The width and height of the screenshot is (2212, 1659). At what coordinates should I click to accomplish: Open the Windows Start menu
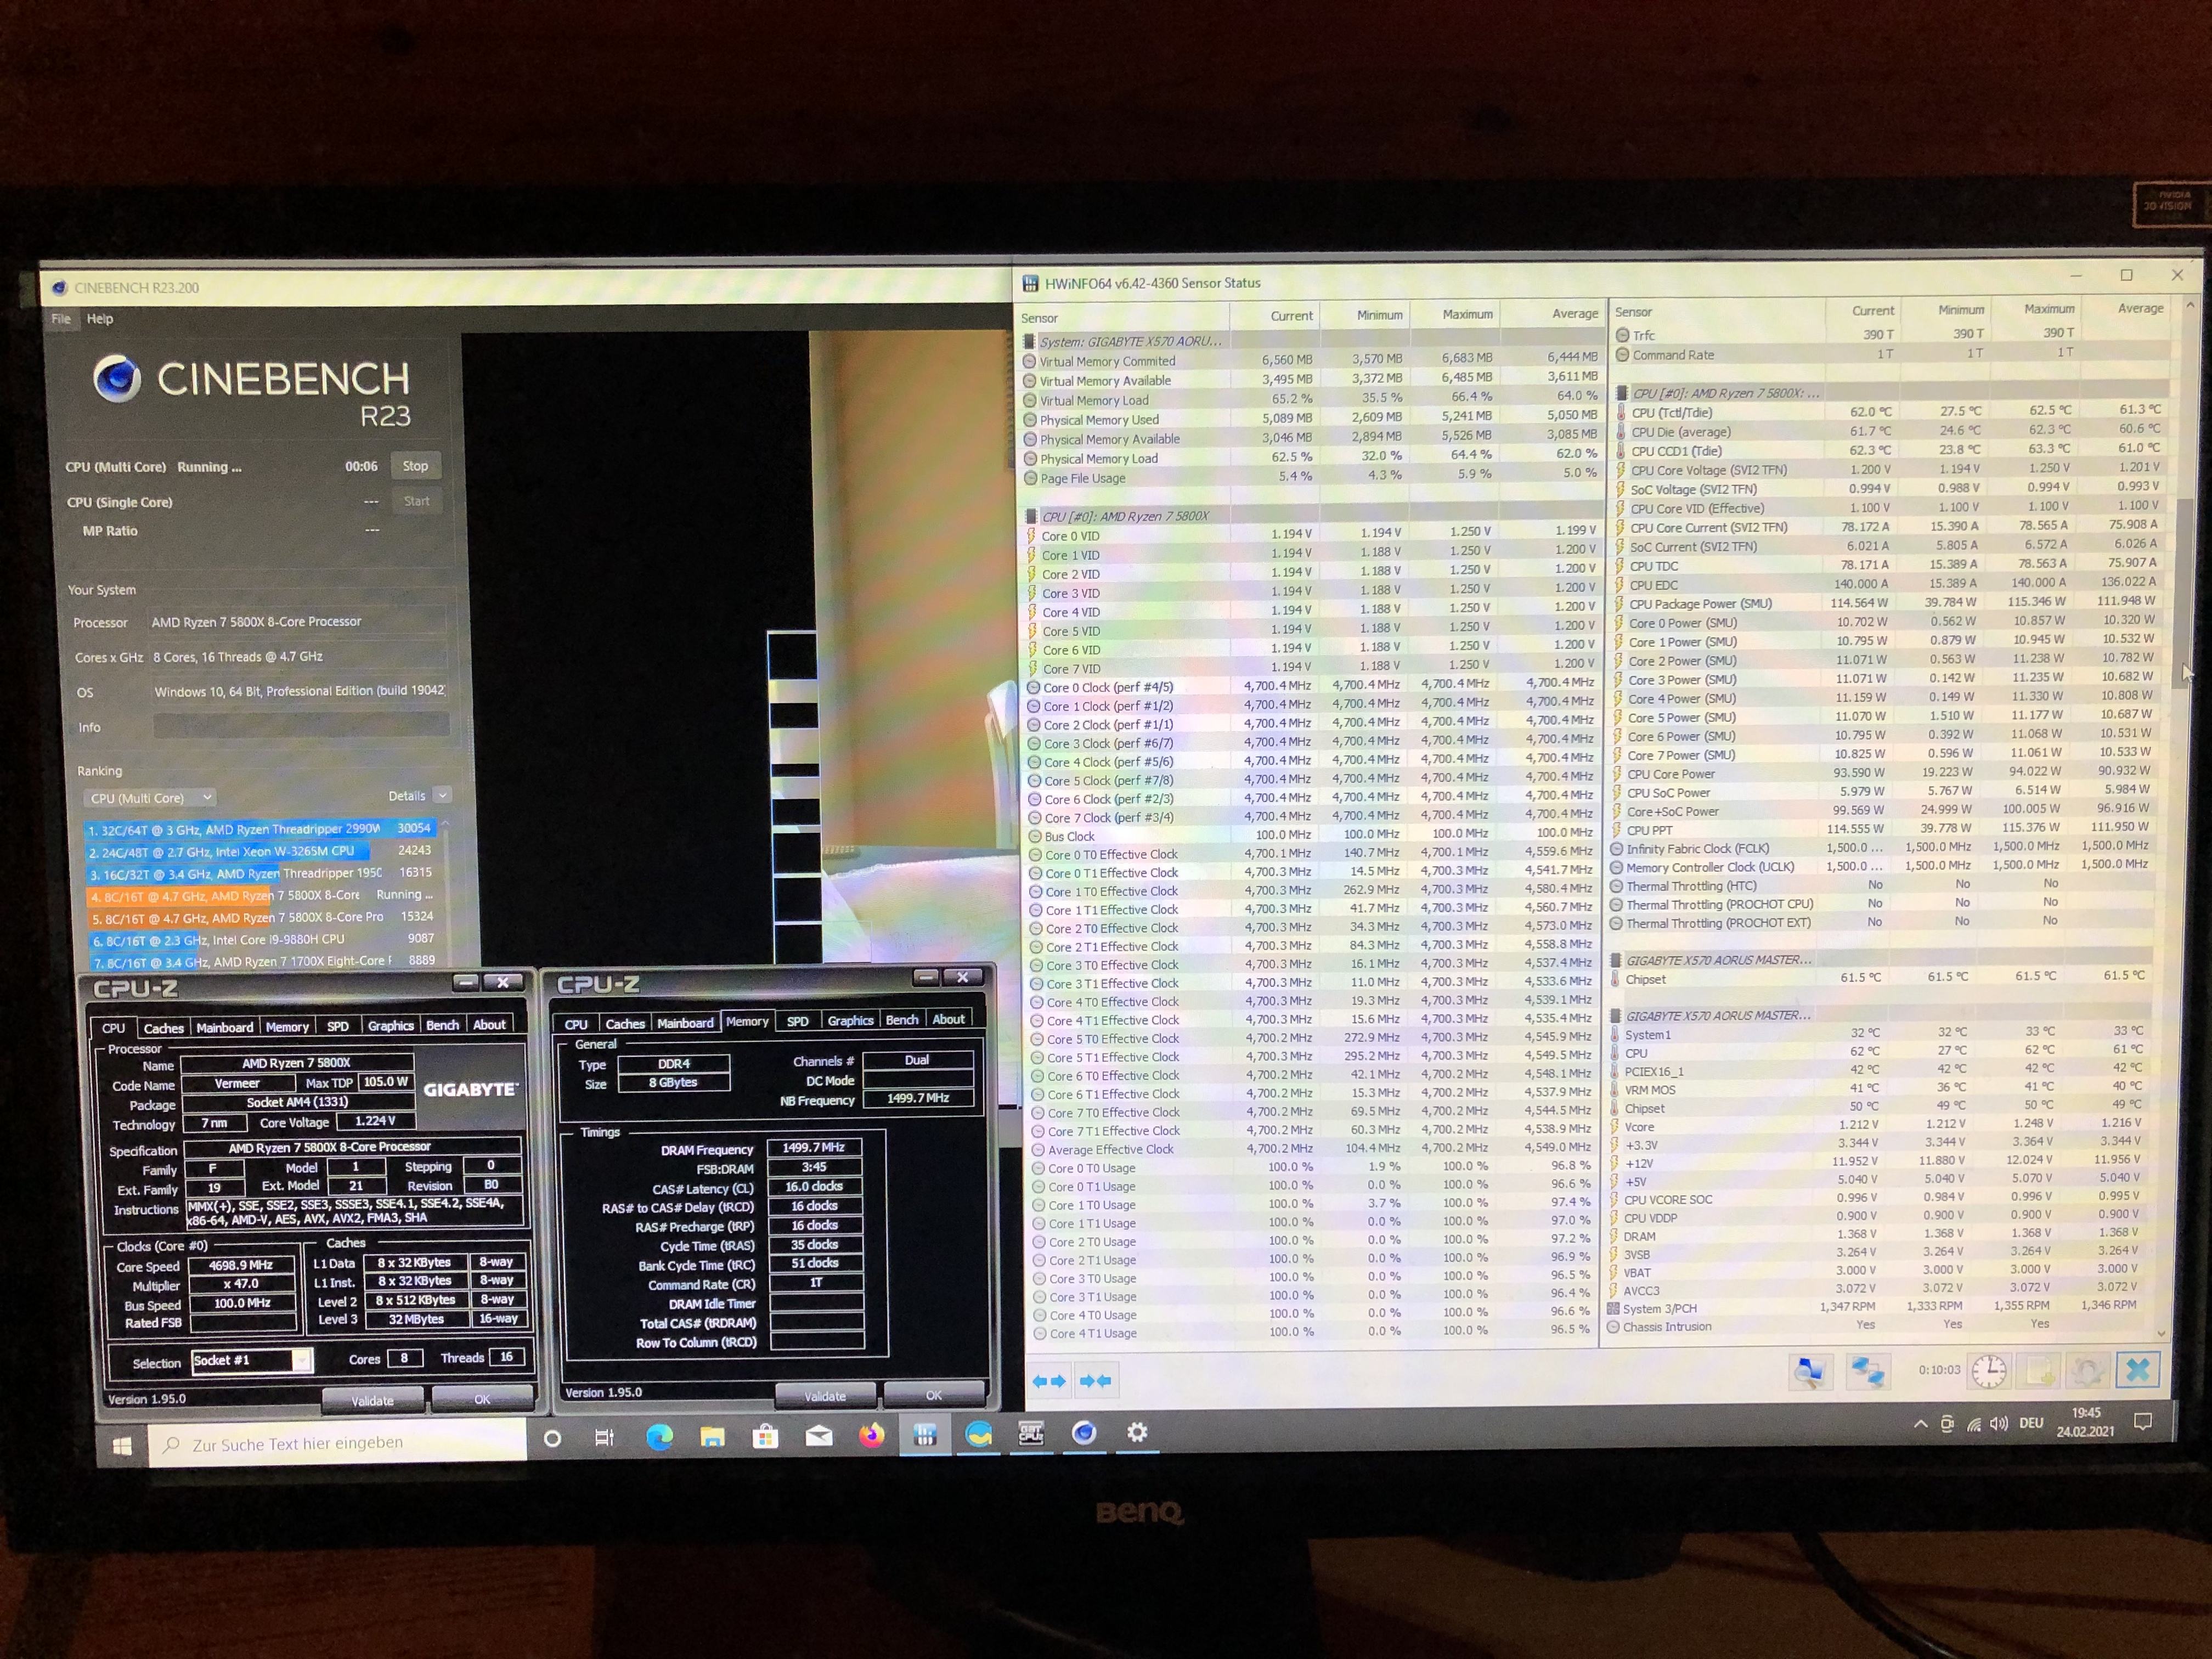[x=122, y=1446]
